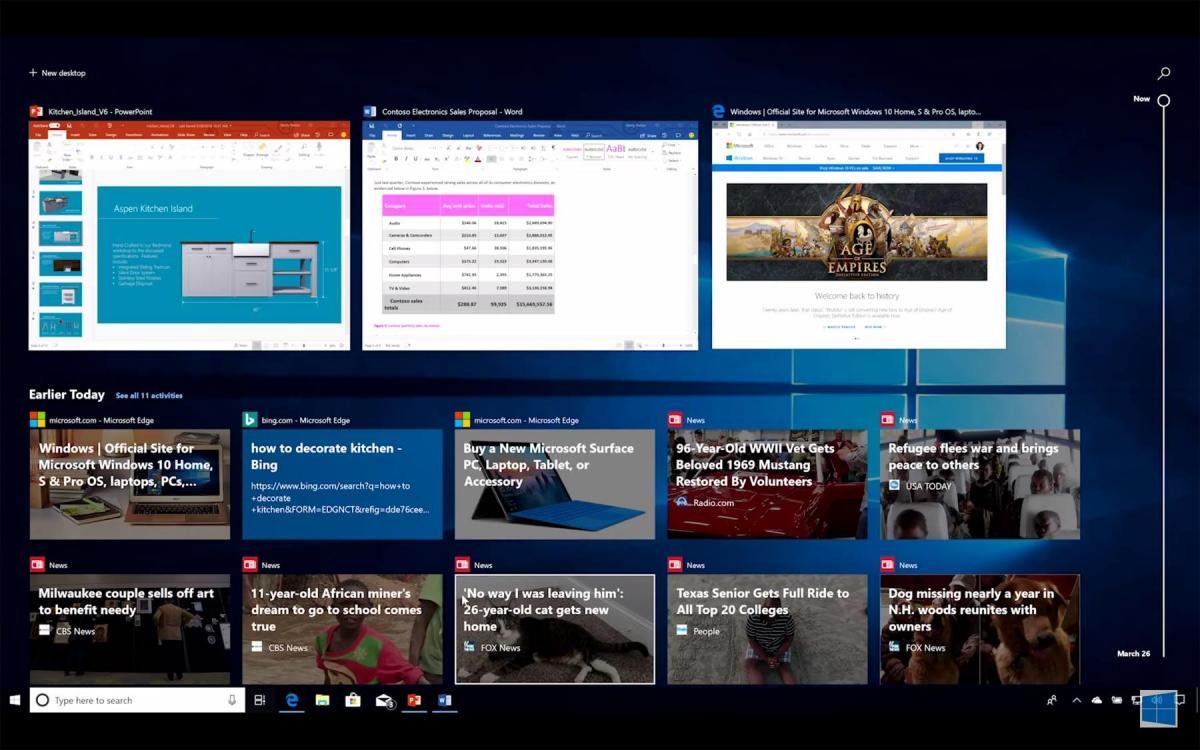Screen dimensions: 1200x750
Task: Click FOX News label on cat card
Action: [x=500, y=648]
